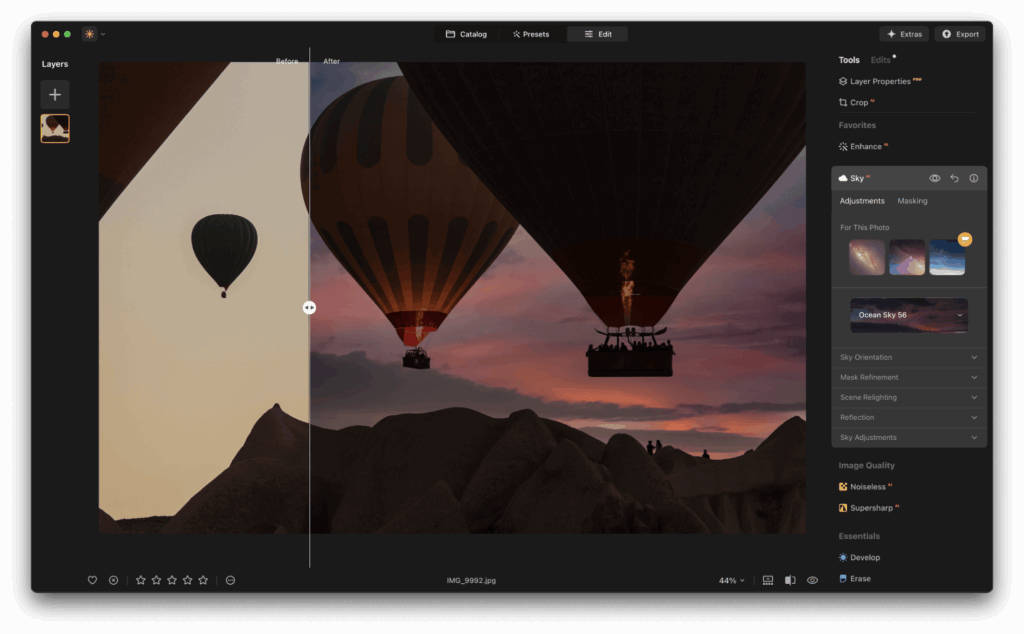Image resolution: width=1024 pixels, height=634 pixels.
Task: Select the Erase tool
Action: click(859, 578)
